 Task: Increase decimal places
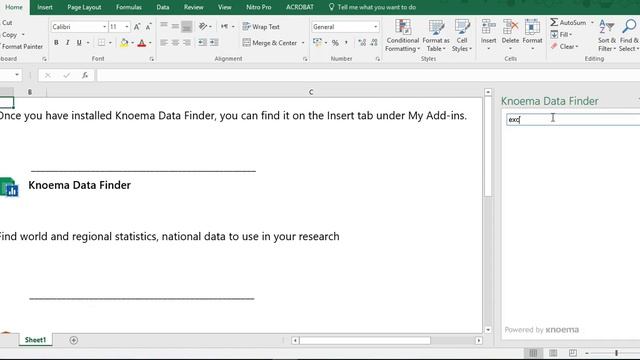pyautogui.click(x=362, y=42)
